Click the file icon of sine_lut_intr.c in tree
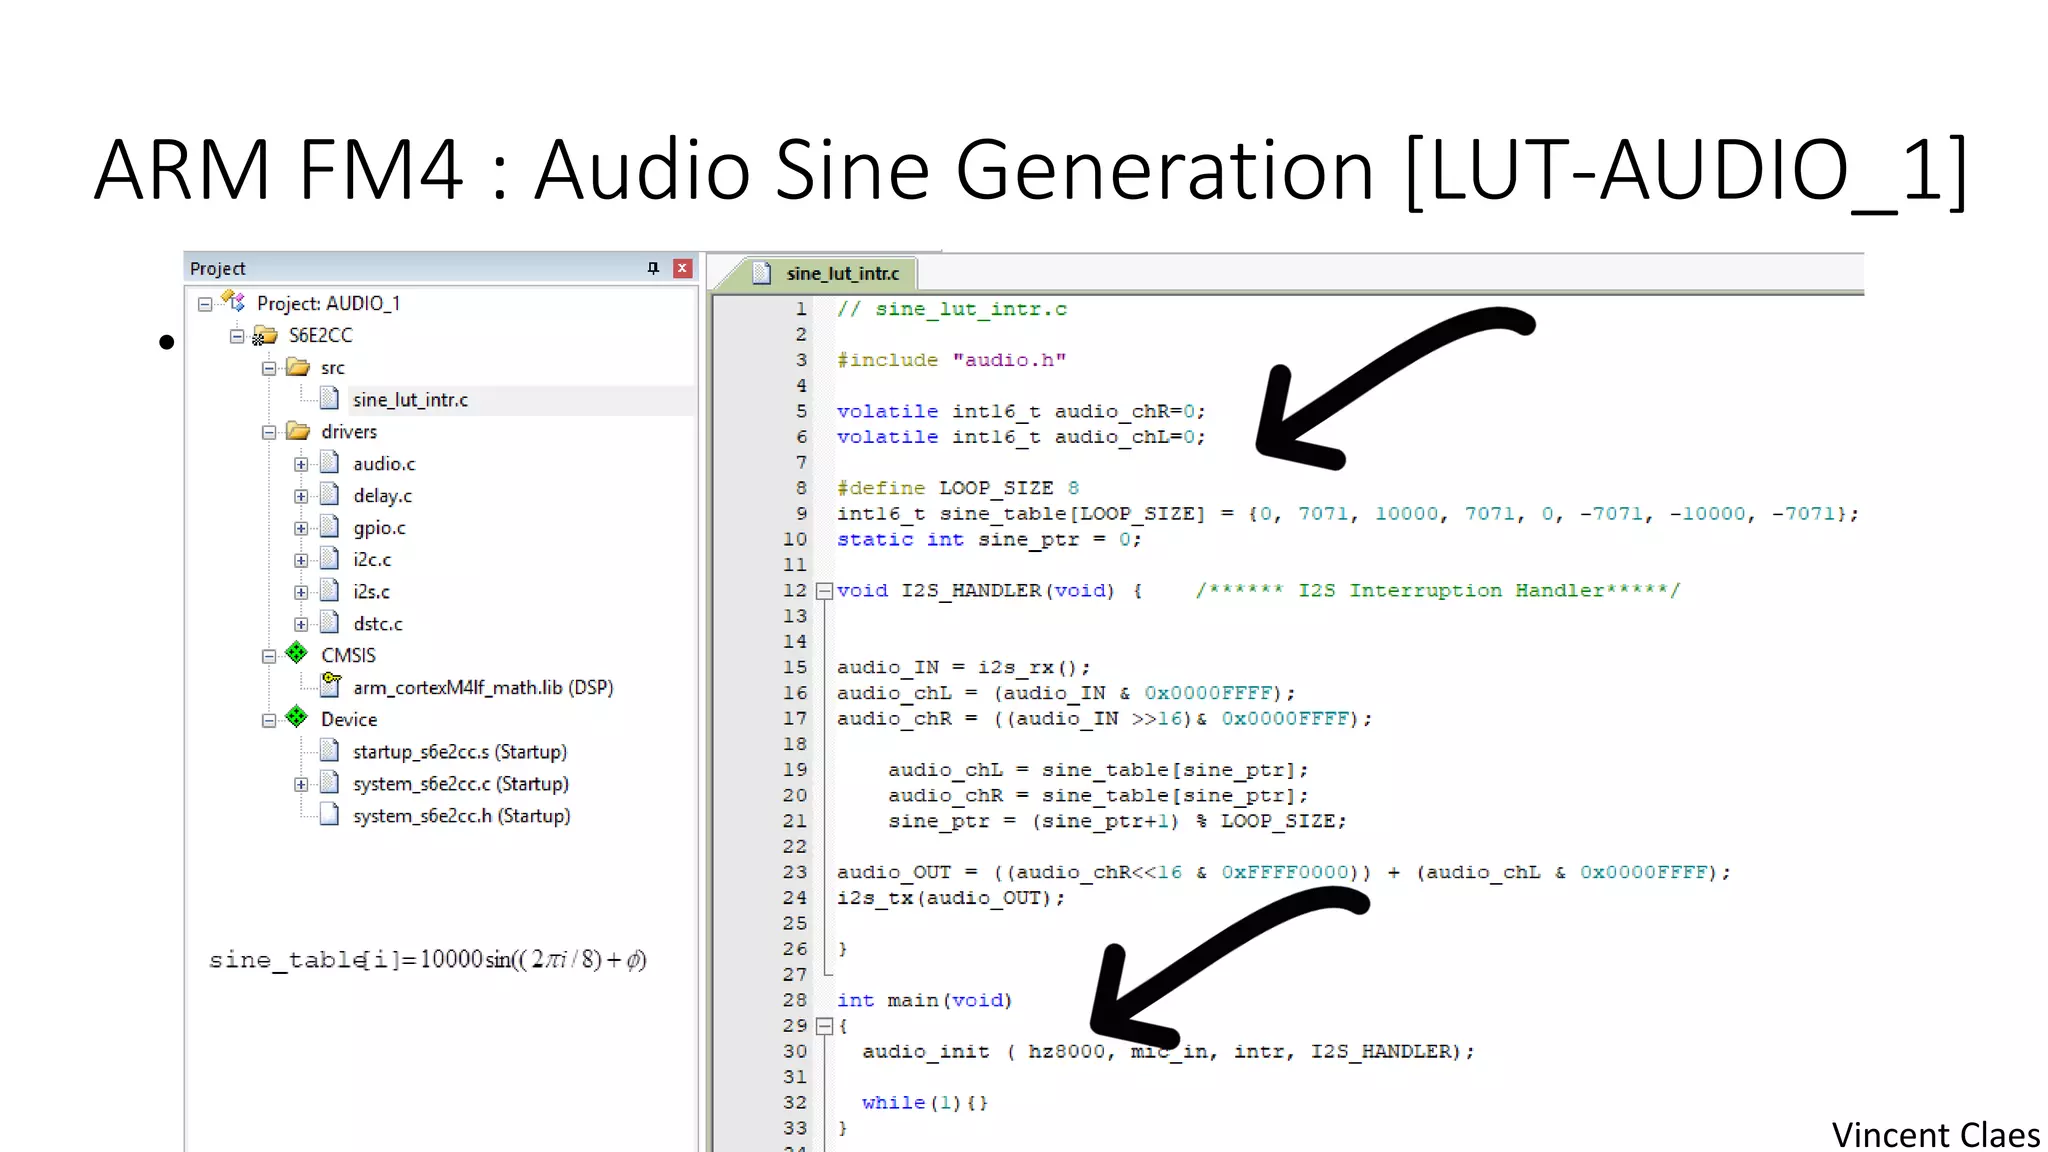 329,398
